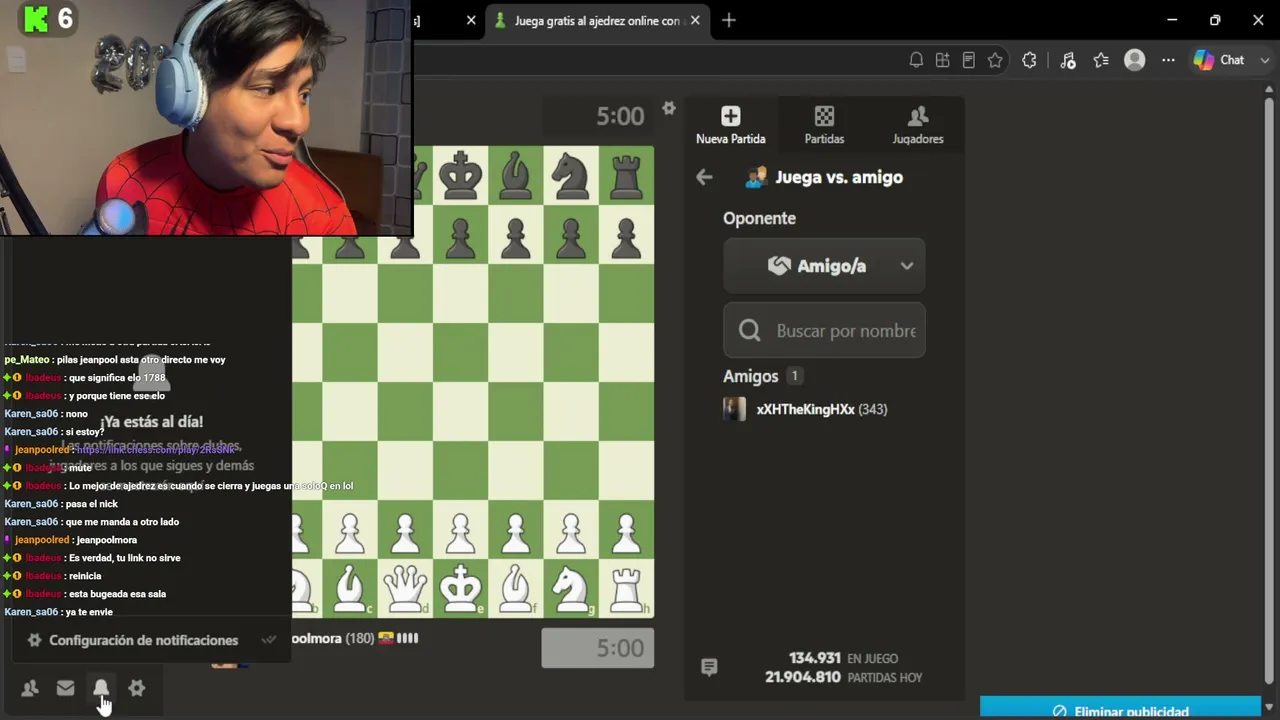The width and height of the screenshot is (1280, 720).
Task: Open the favorites list star icon
Action: 1101,60
